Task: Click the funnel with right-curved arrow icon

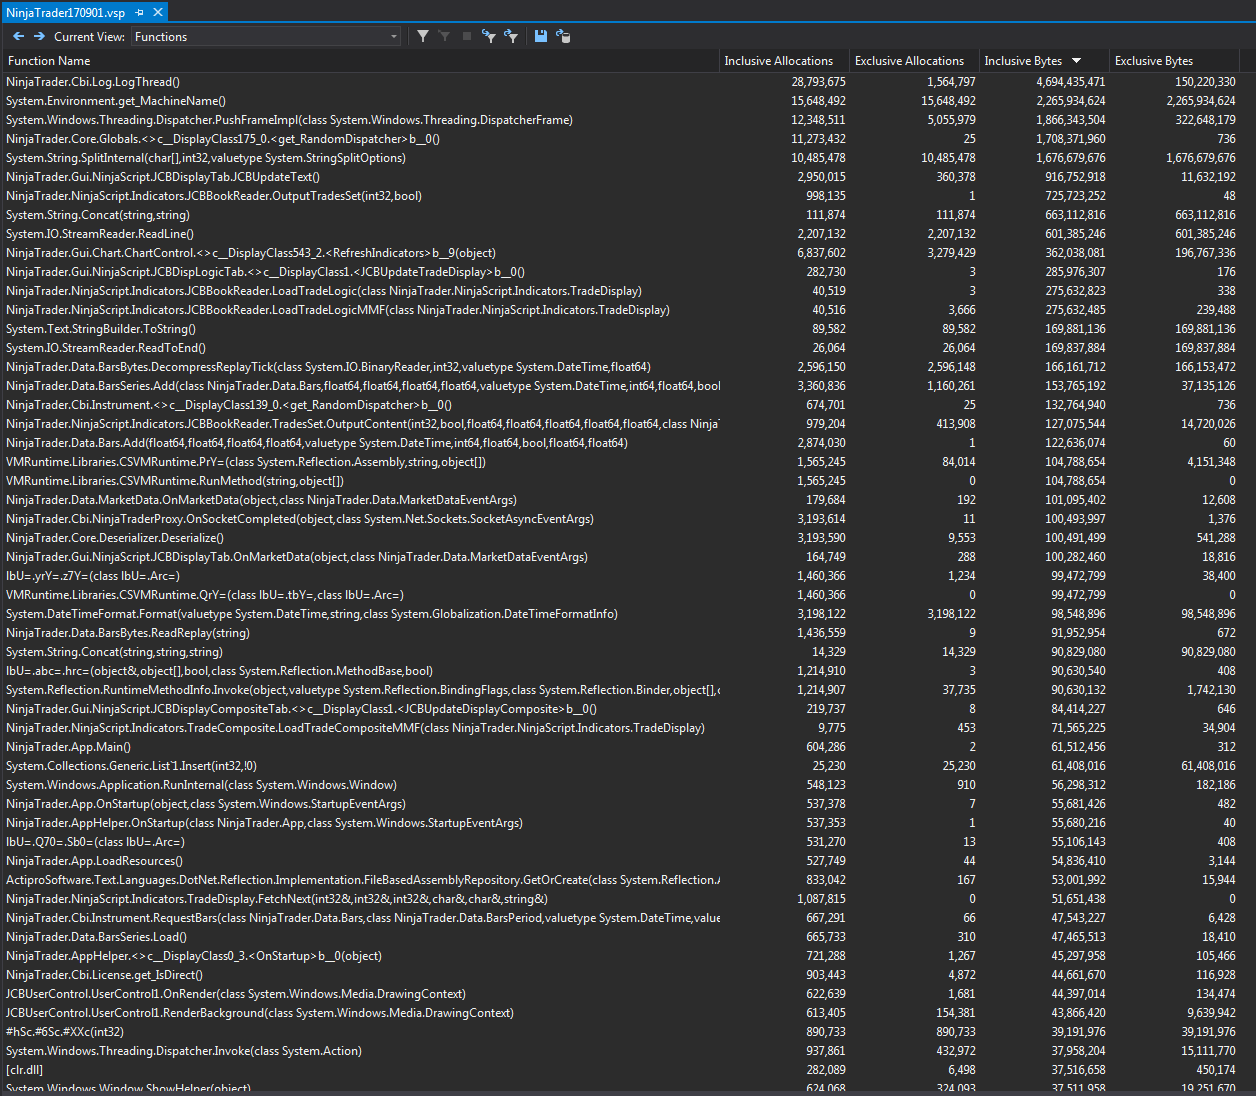Action: click(511, 36)
